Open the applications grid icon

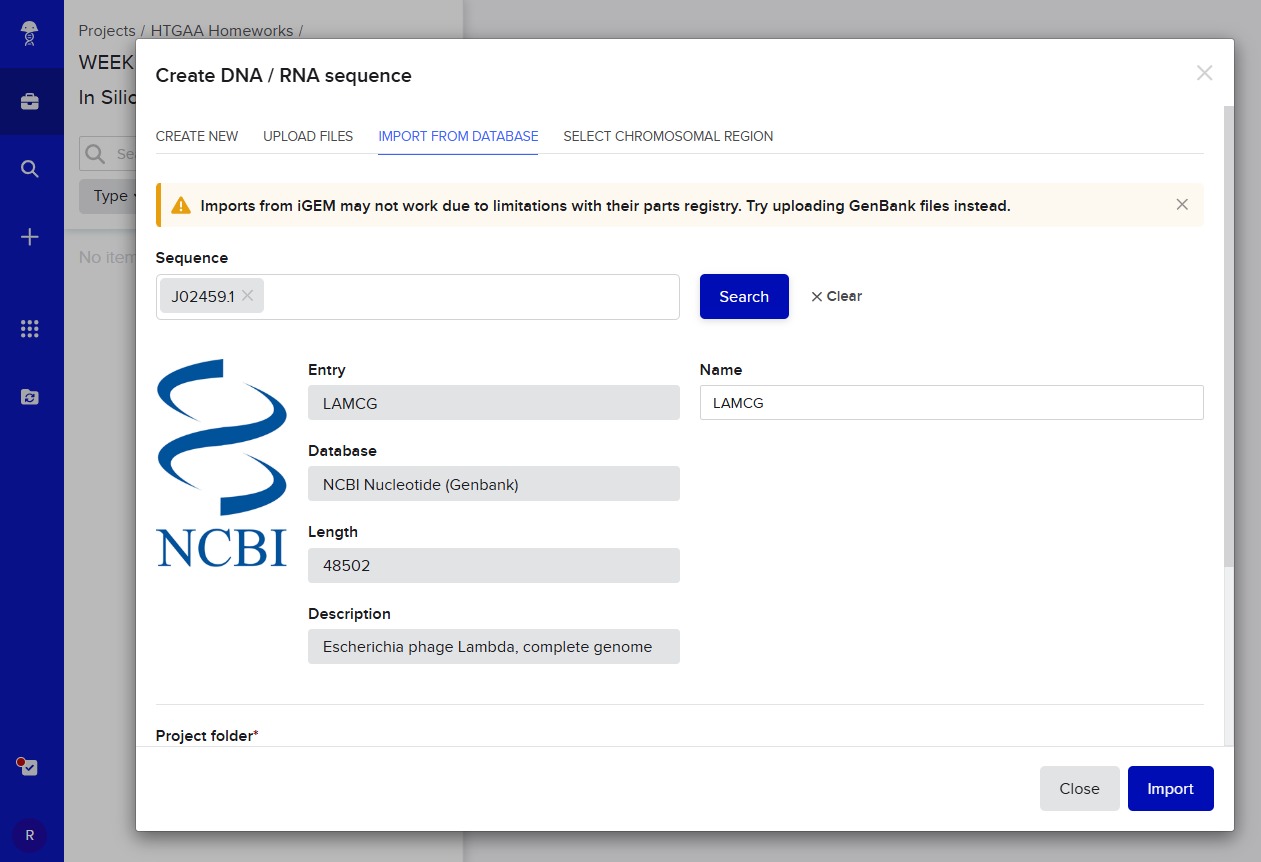30,329
